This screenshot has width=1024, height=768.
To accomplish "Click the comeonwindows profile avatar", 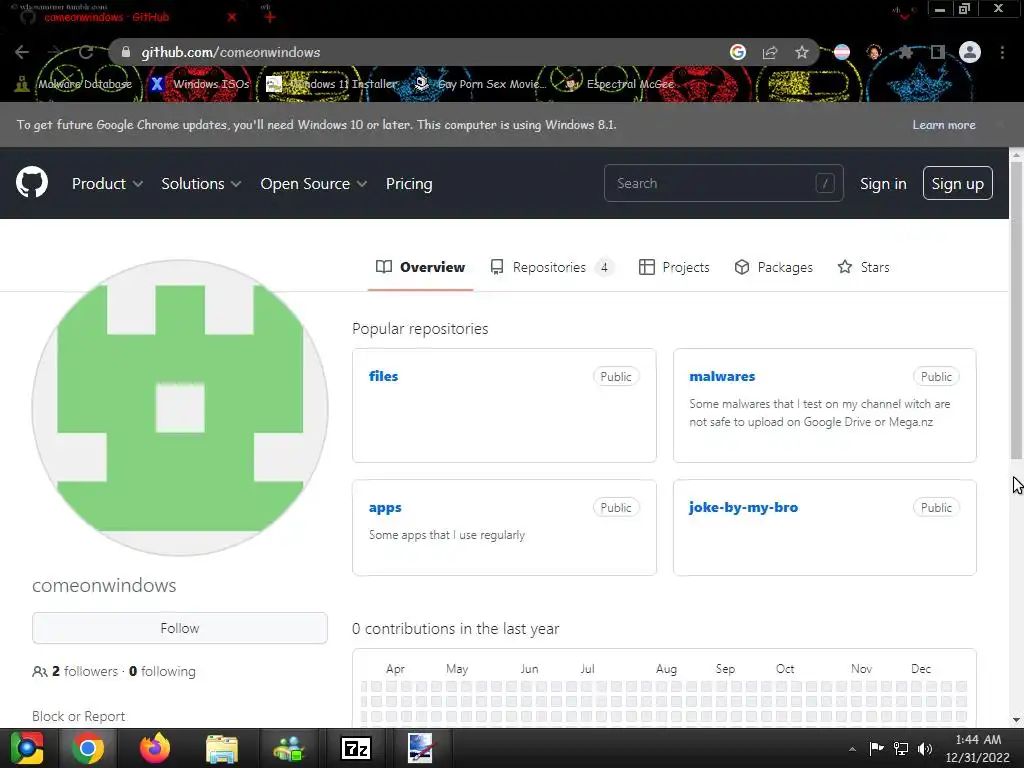I will tap(180, 408).
